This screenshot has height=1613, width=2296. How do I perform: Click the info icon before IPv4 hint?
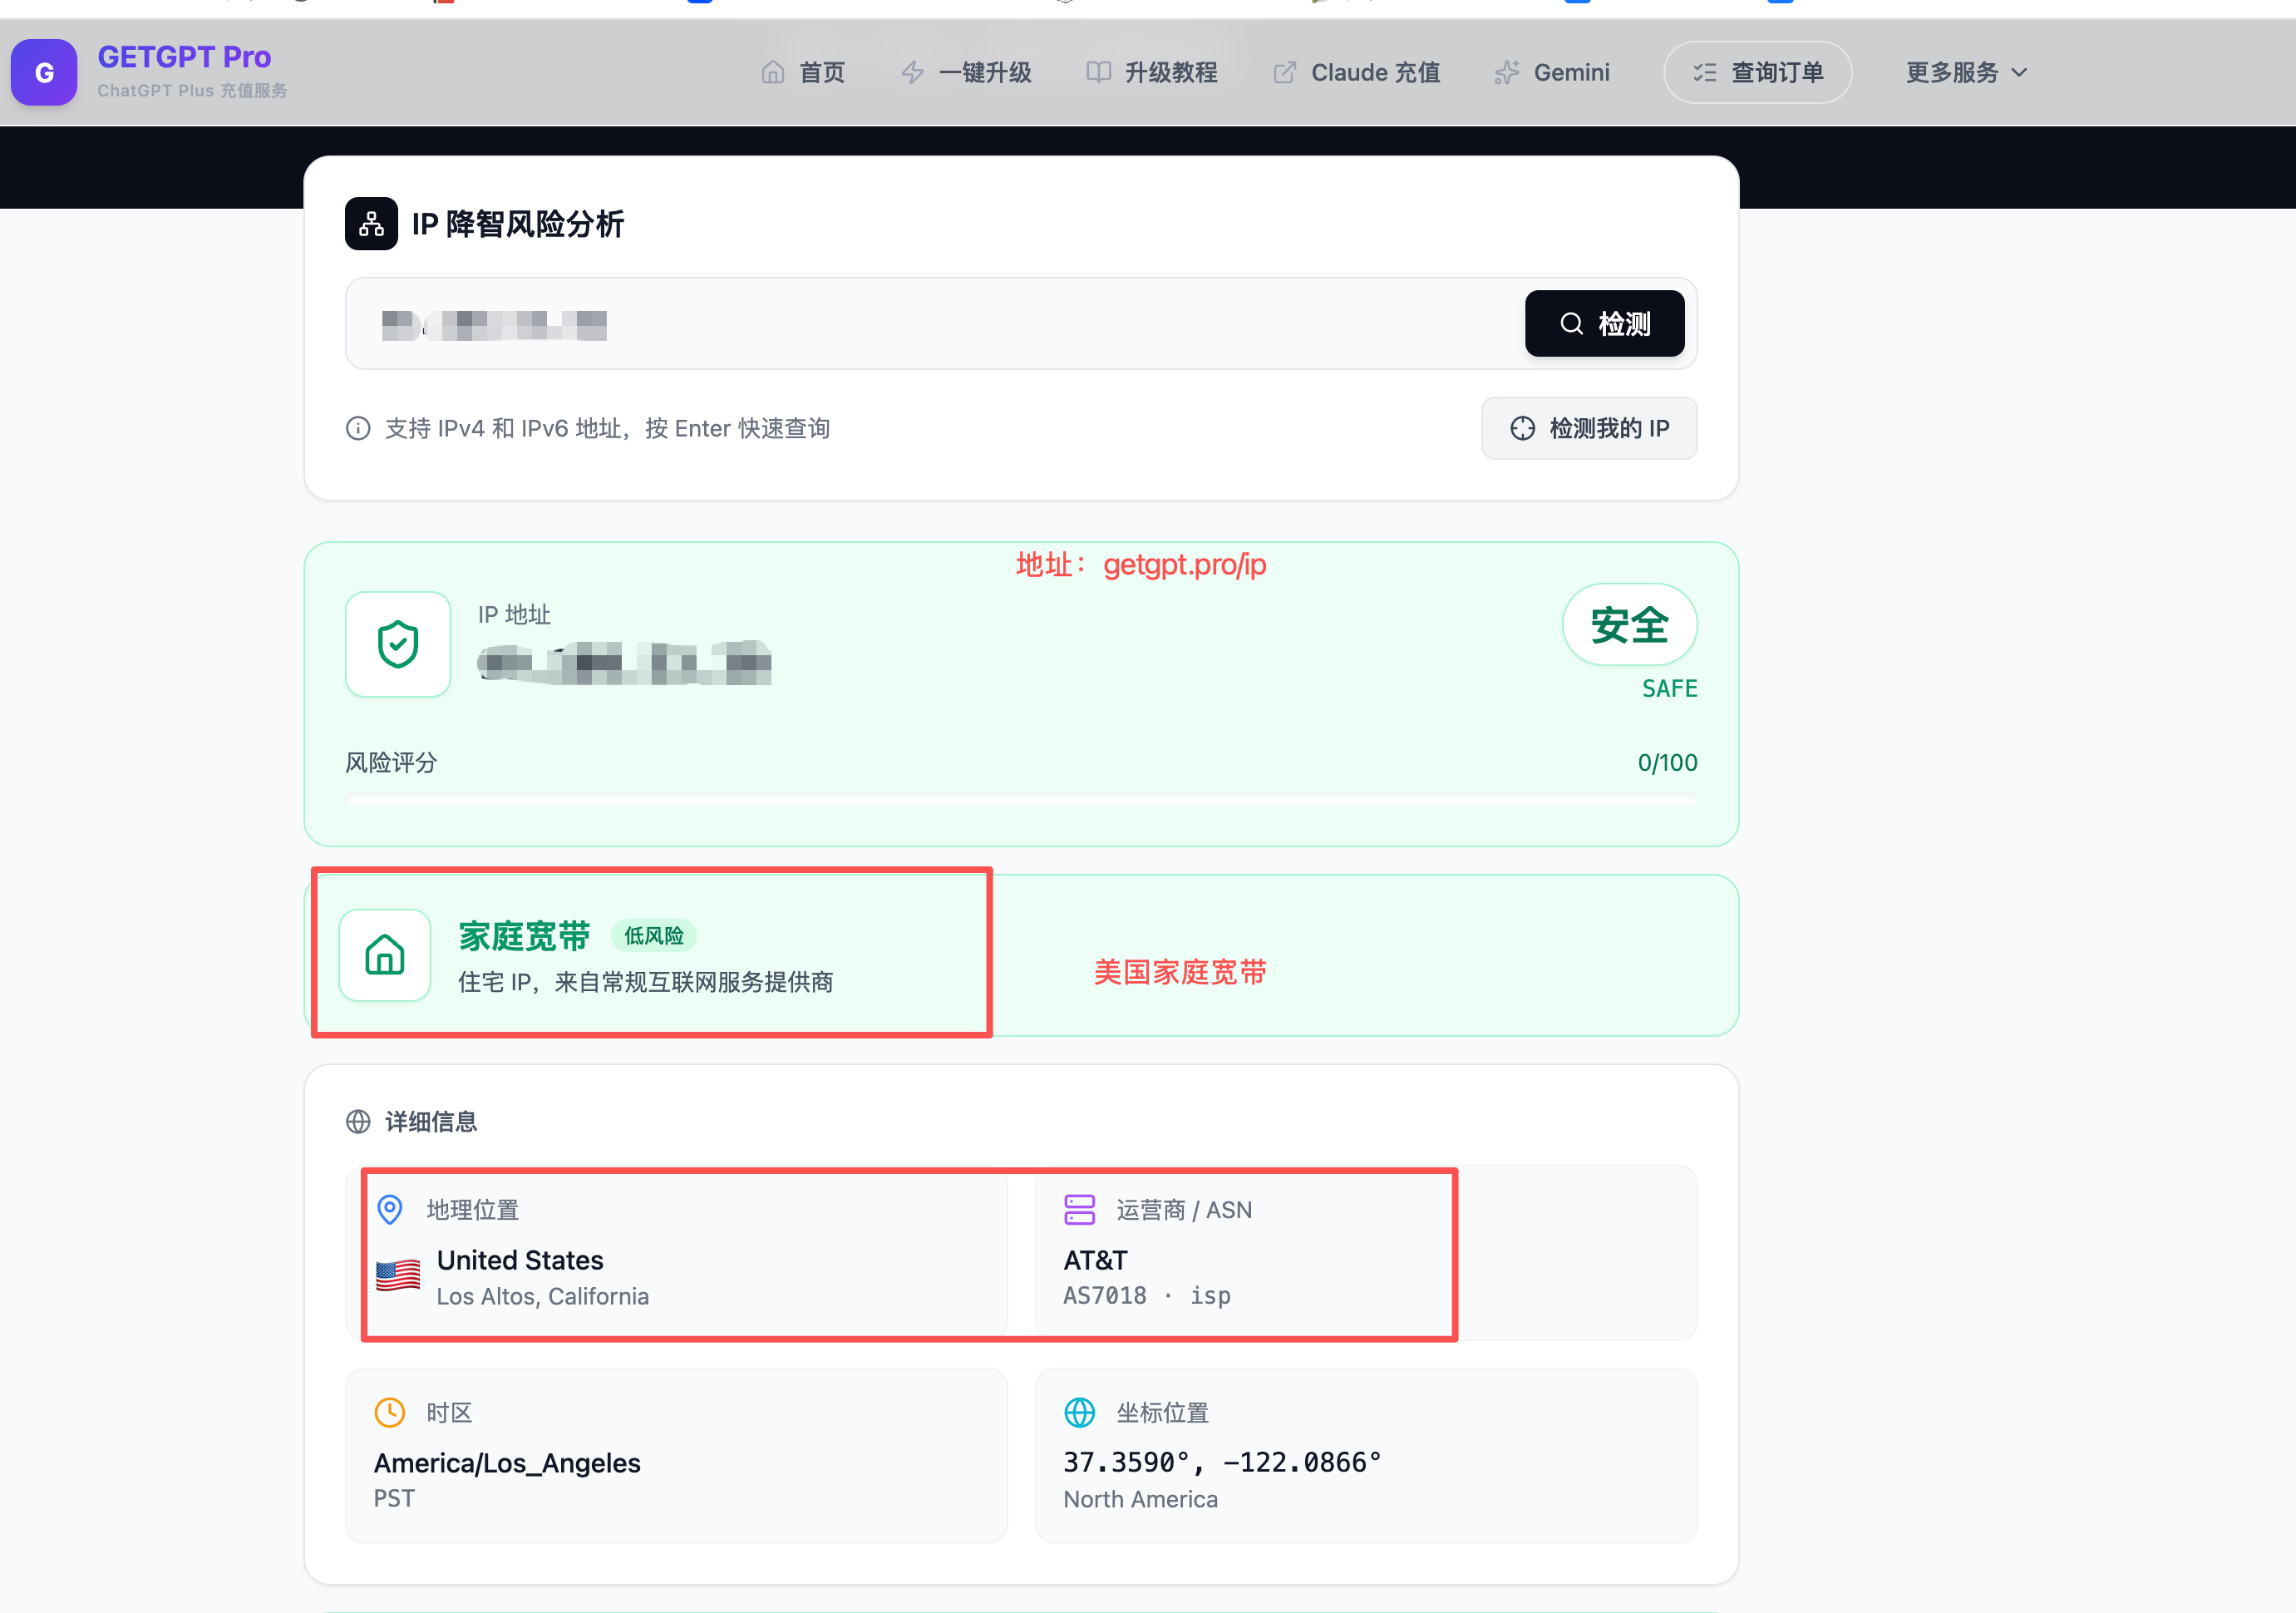click(358, 428)
